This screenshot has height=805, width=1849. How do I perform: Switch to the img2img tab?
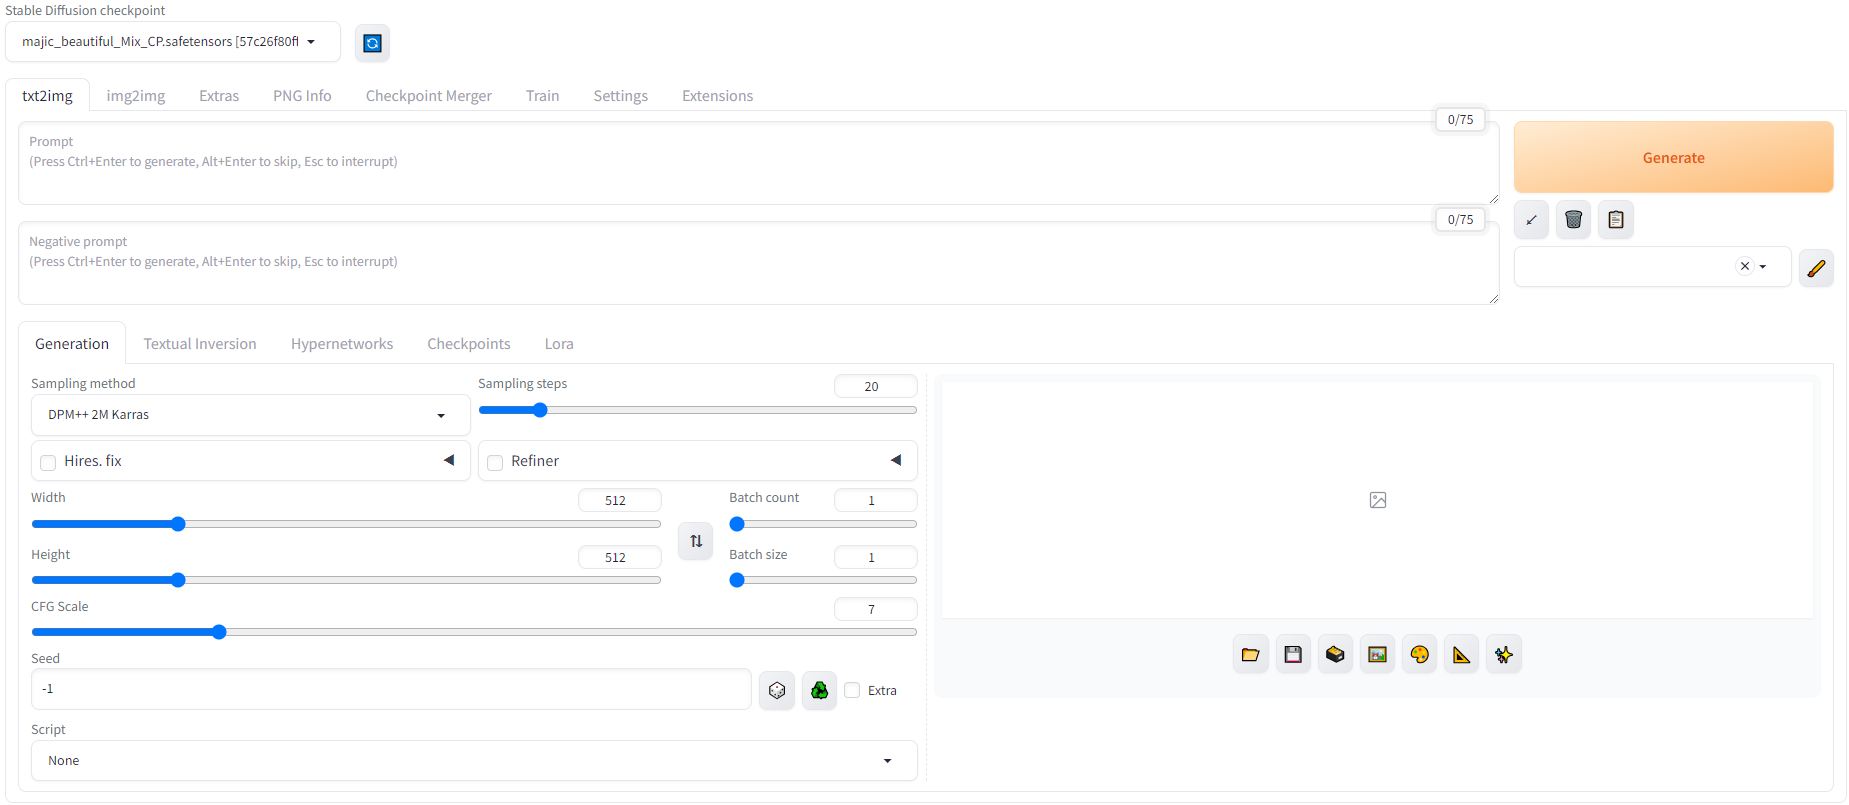pyautogui.click(x=136, y=96)
